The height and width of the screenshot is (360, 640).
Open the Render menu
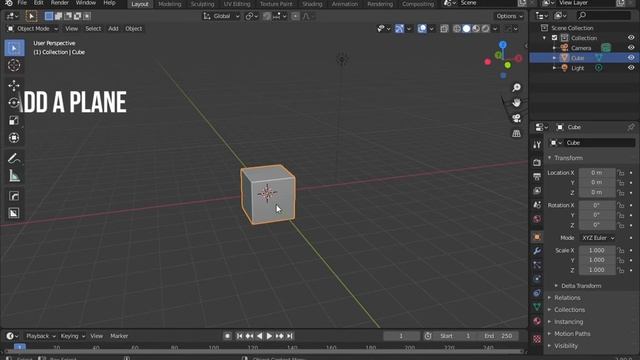pos(60,3)
